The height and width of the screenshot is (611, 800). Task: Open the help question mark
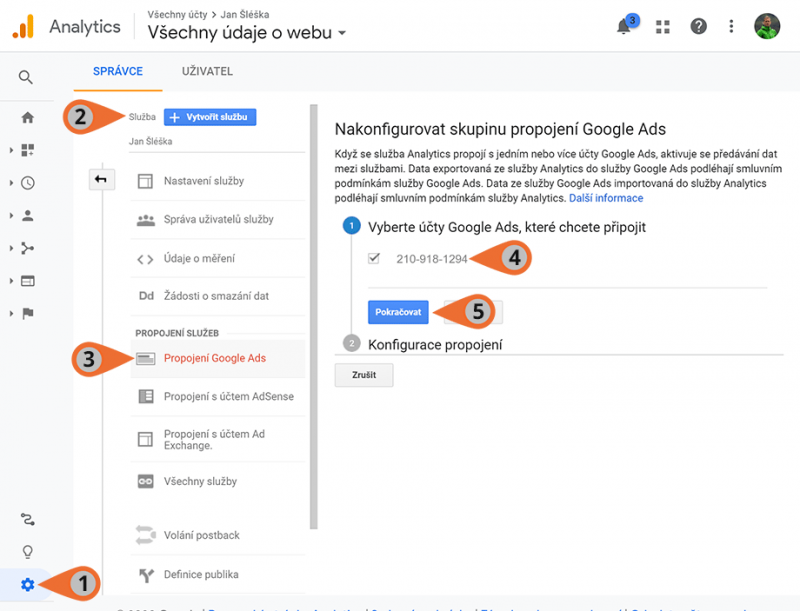(x=698, y=26)
